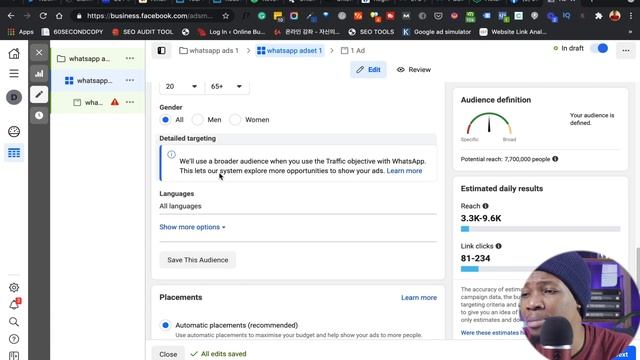Open SEO AUDIT TOOL bookmark
Screen dimensions: 640x360
coord(142,32)
